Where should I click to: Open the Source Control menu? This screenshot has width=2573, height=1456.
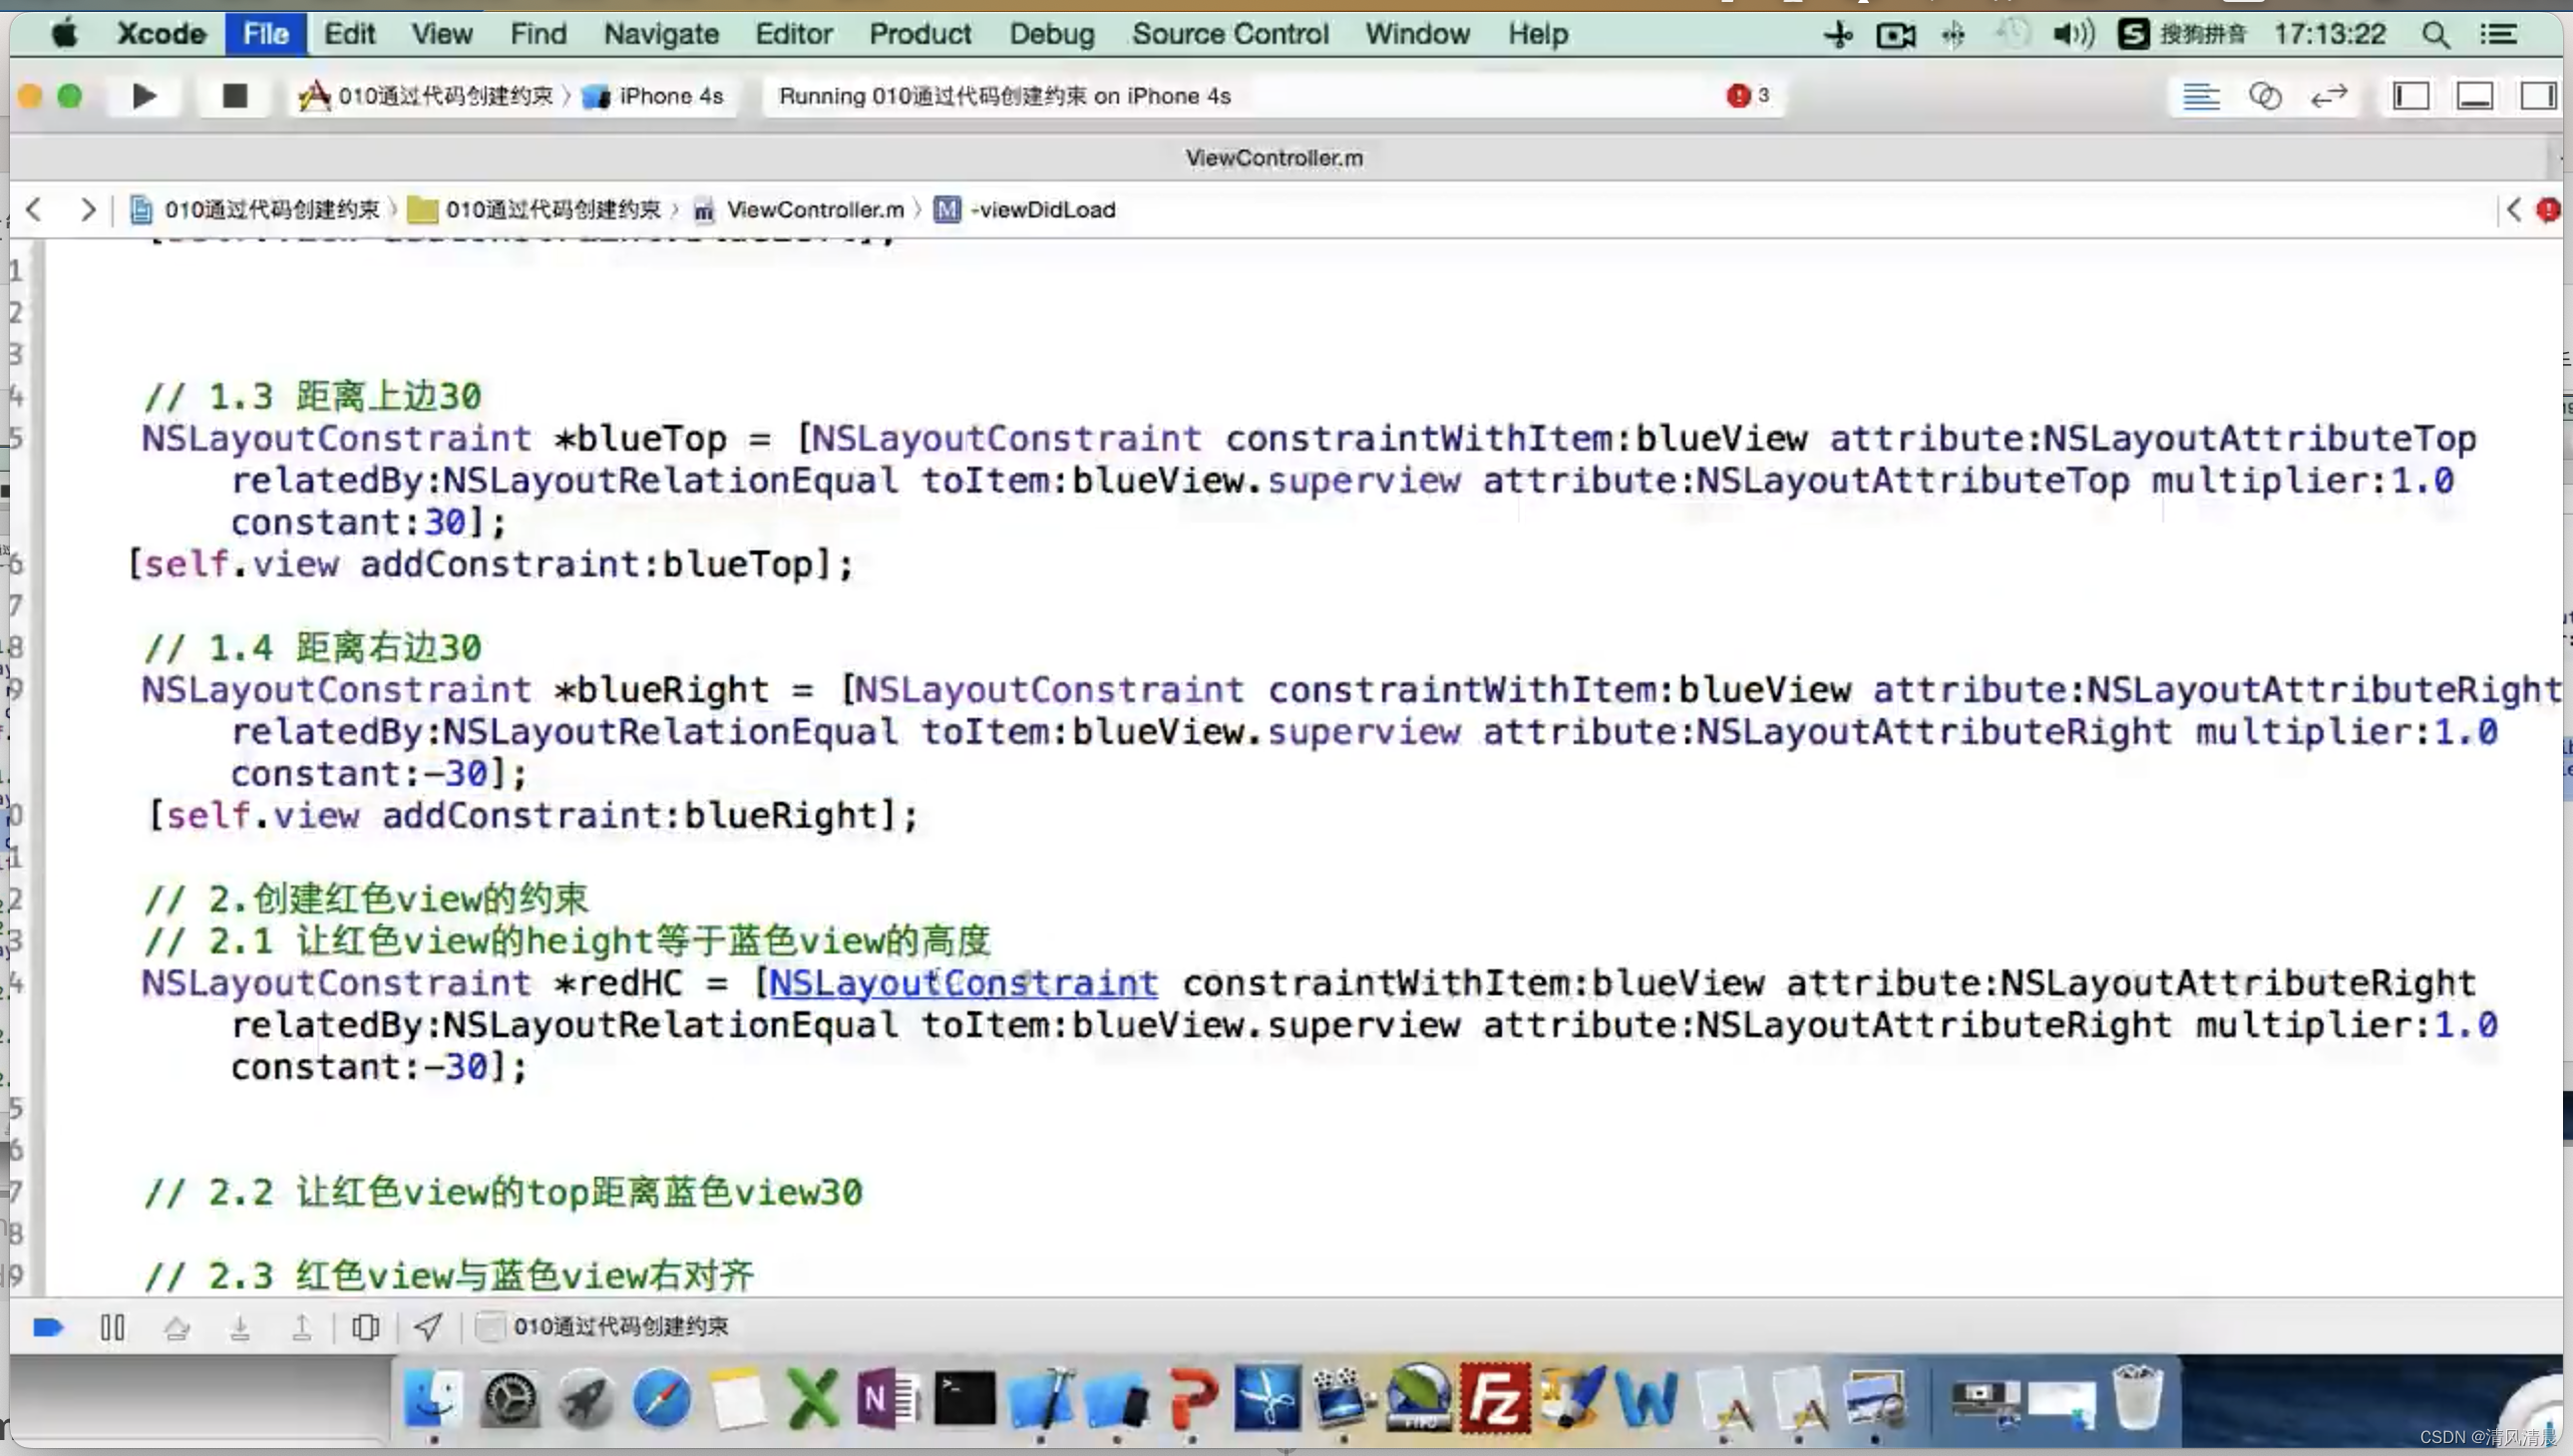(x=1229, y=34)
